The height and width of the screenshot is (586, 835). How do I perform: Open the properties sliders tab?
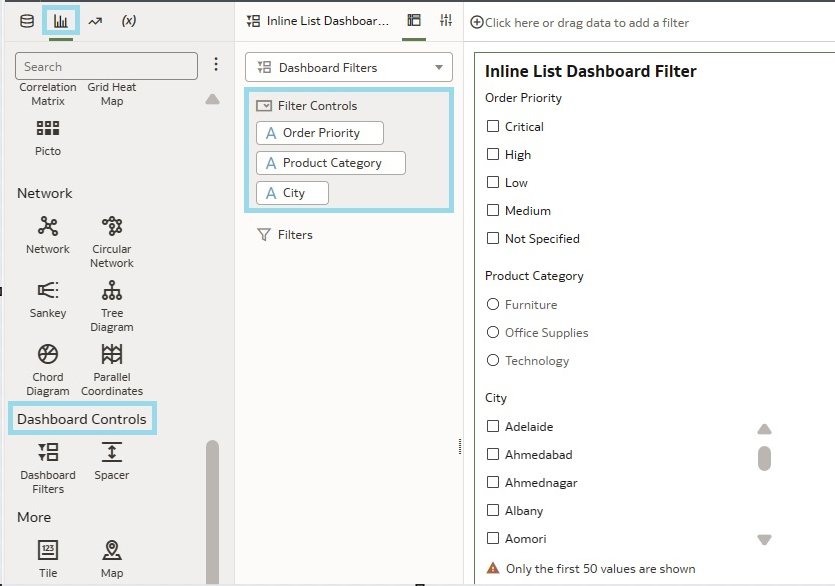click(x=446, y=21)
